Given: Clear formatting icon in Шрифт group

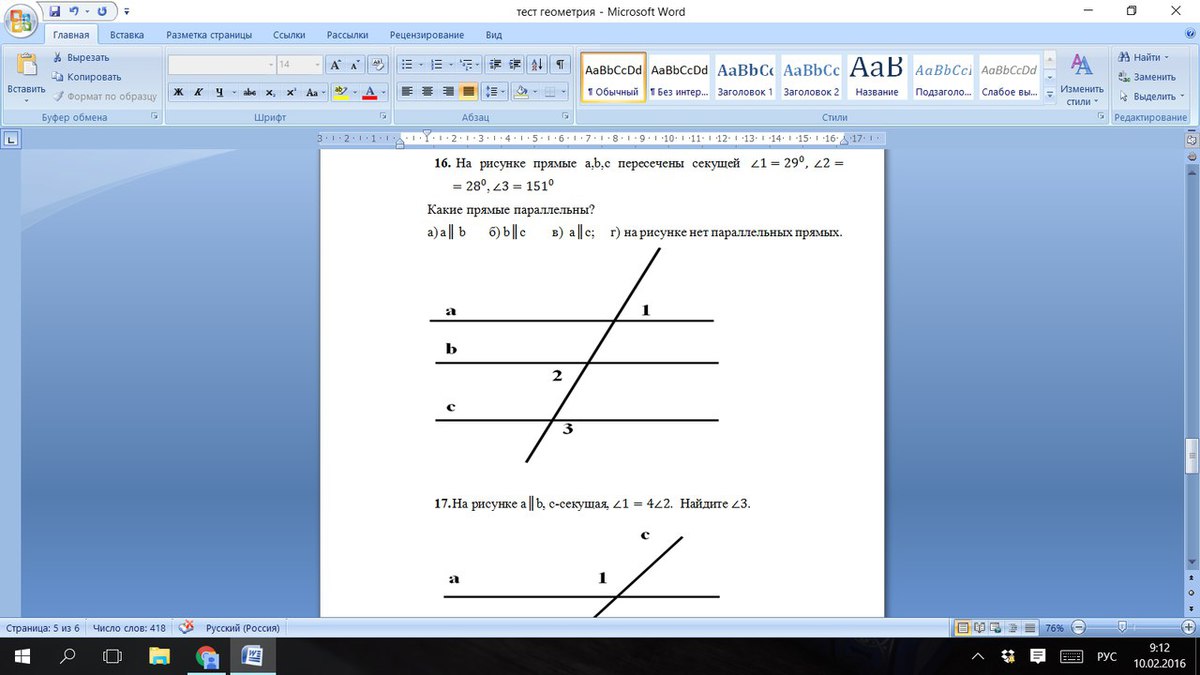Looking at the screenshot, I should 379,64.
